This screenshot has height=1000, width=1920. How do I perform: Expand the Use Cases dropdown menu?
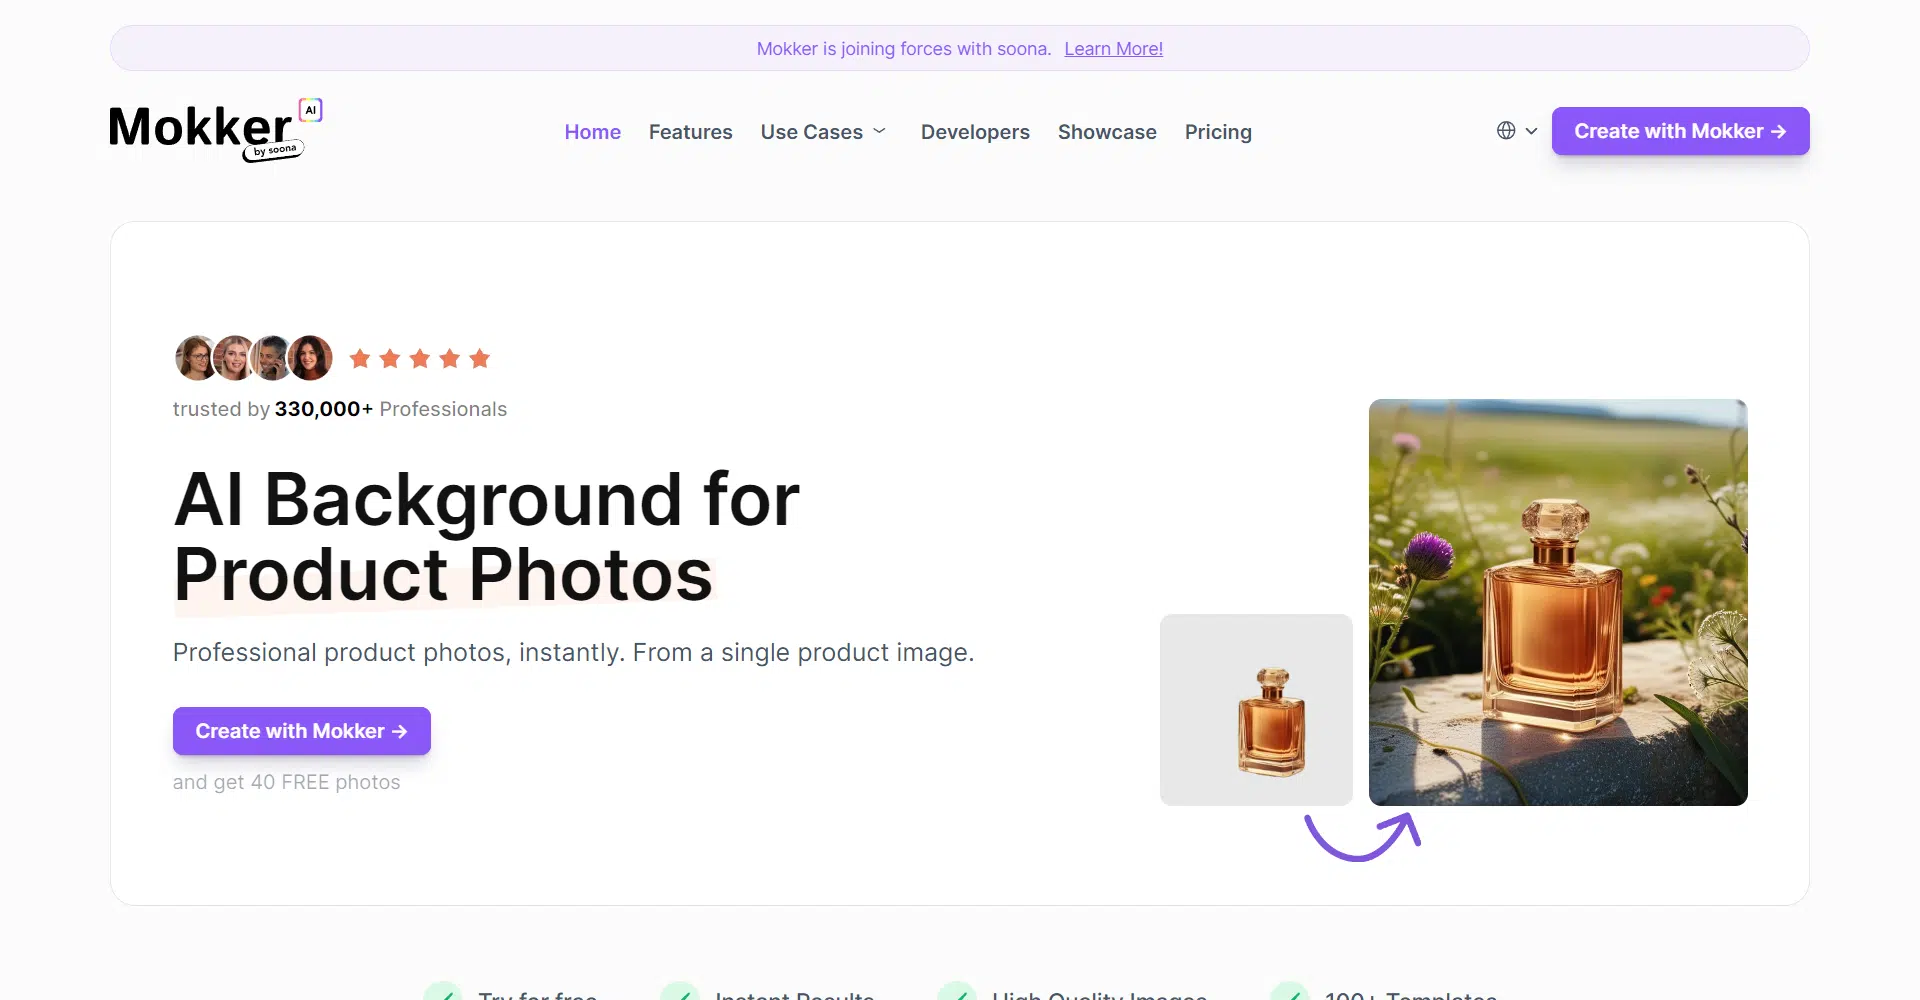click(823, 132)
